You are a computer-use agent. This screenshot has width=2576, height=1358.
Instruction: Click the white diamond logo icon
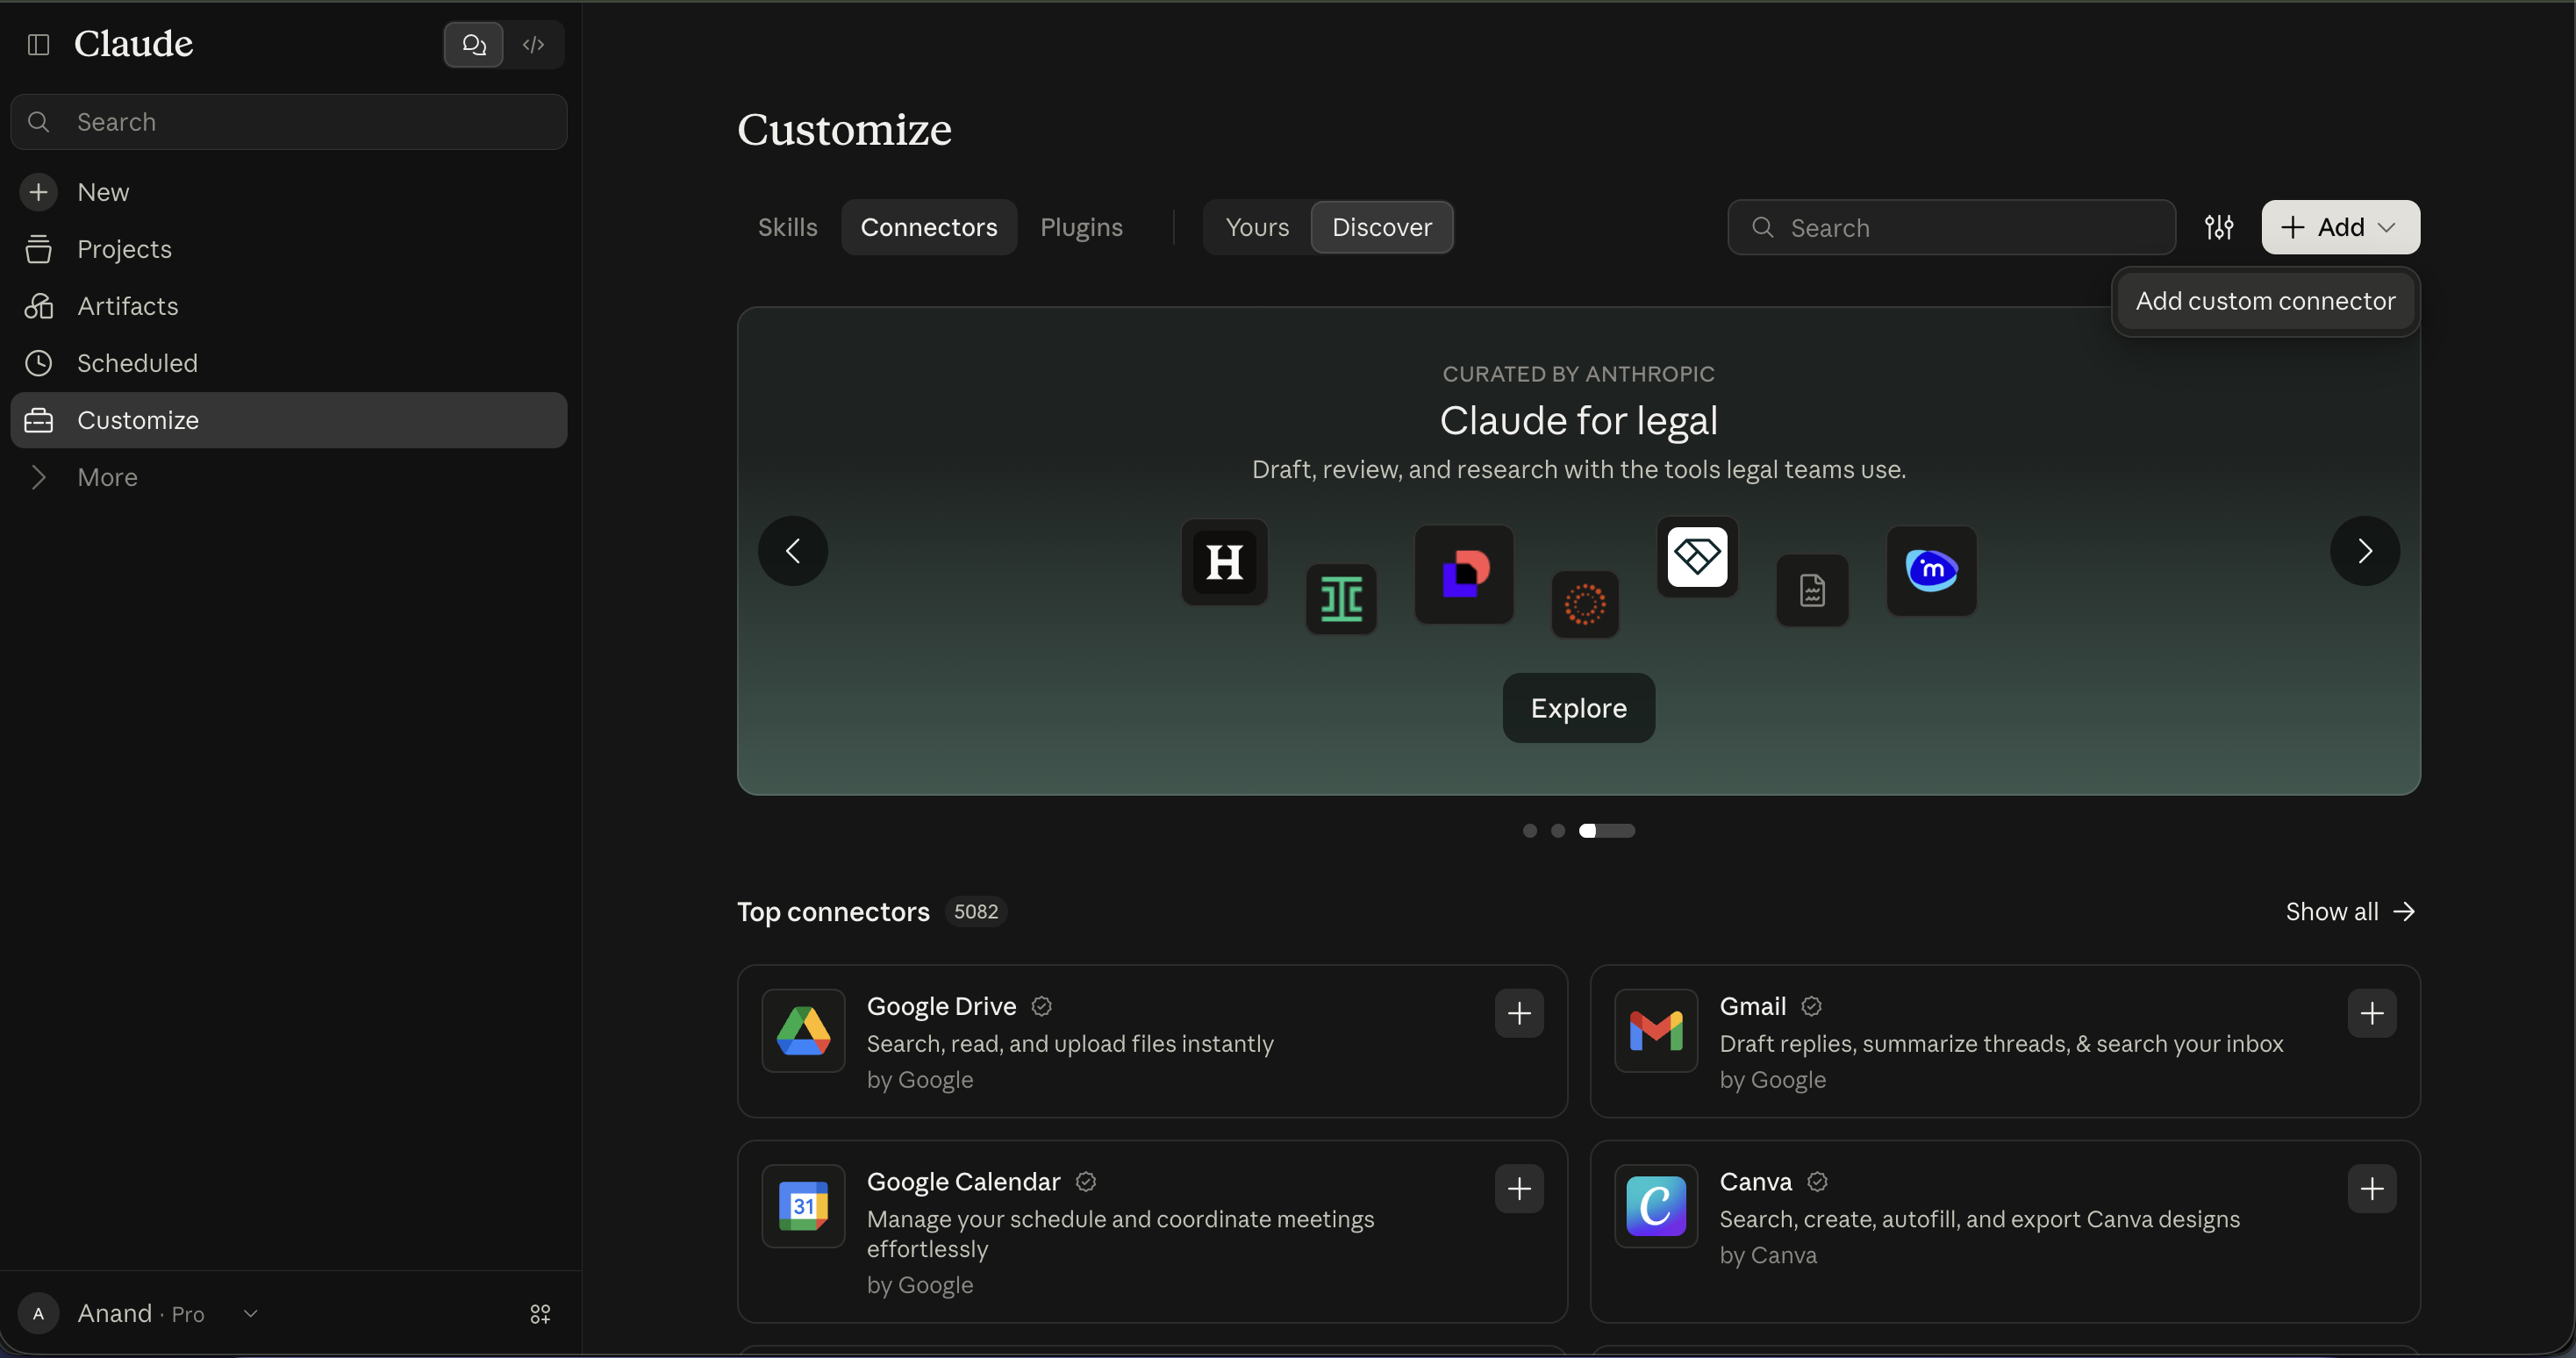(x=1697, y=557)
